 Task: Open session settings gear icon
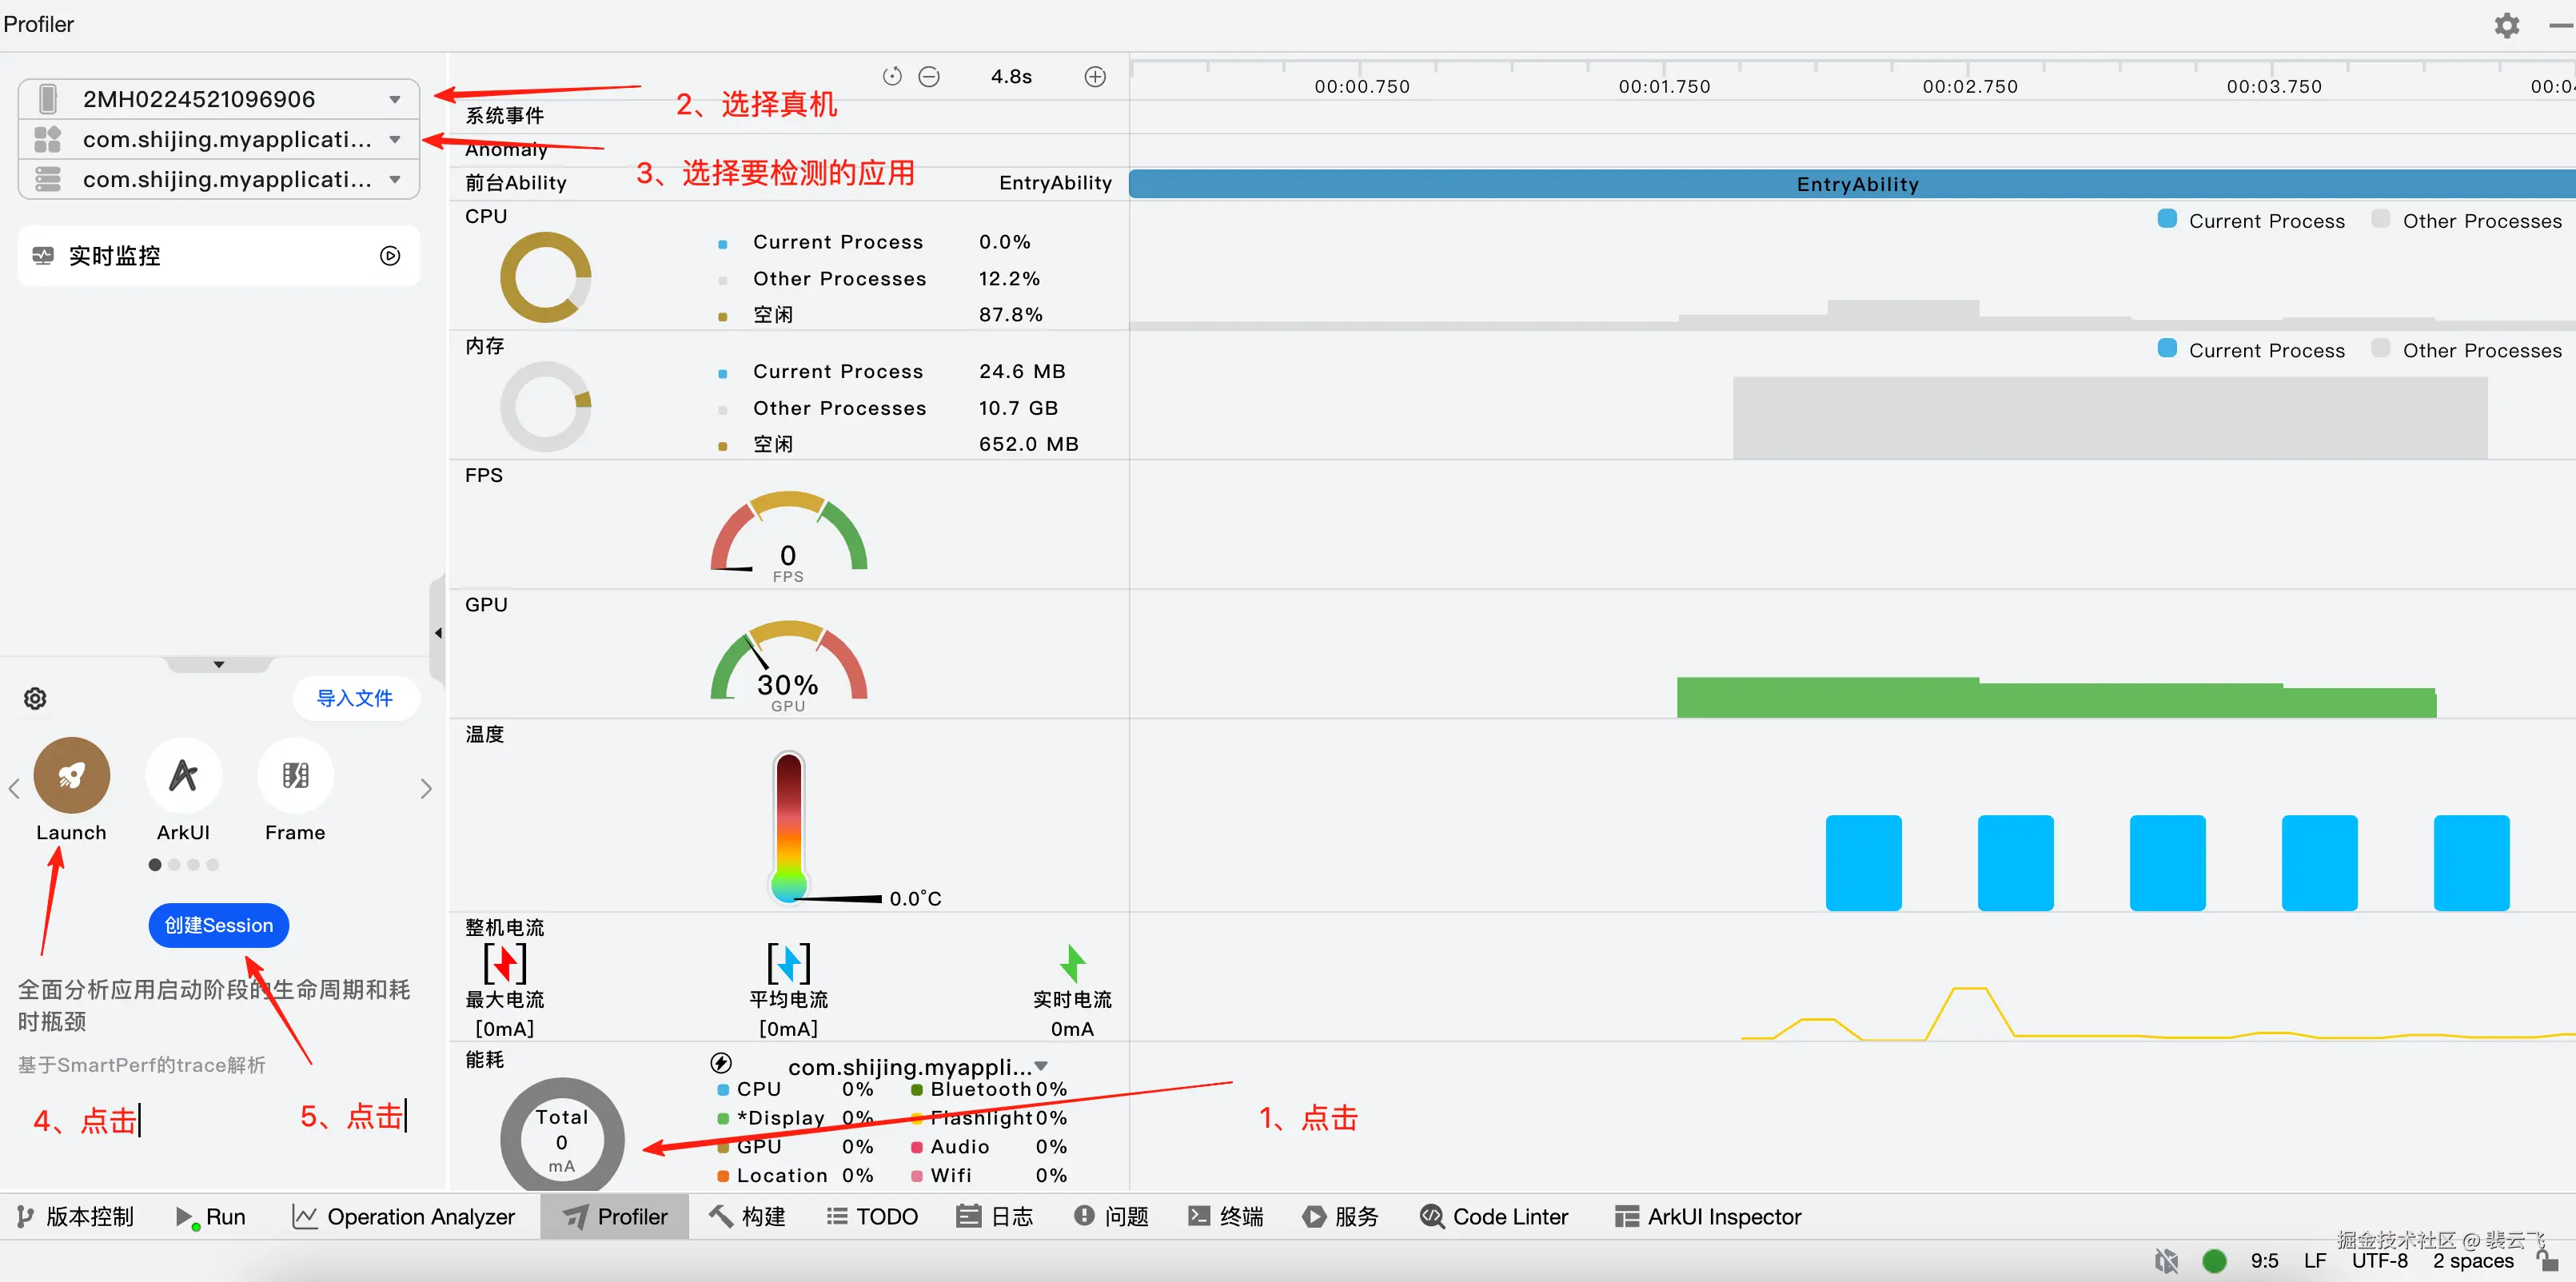35,698
